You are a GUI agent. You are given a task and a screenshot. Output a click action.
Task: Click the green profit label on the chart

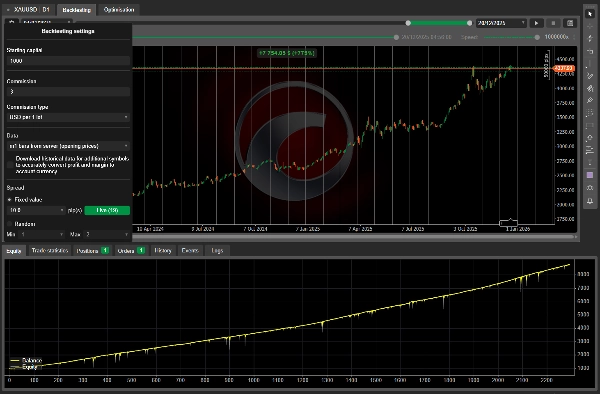click(287, 53)
